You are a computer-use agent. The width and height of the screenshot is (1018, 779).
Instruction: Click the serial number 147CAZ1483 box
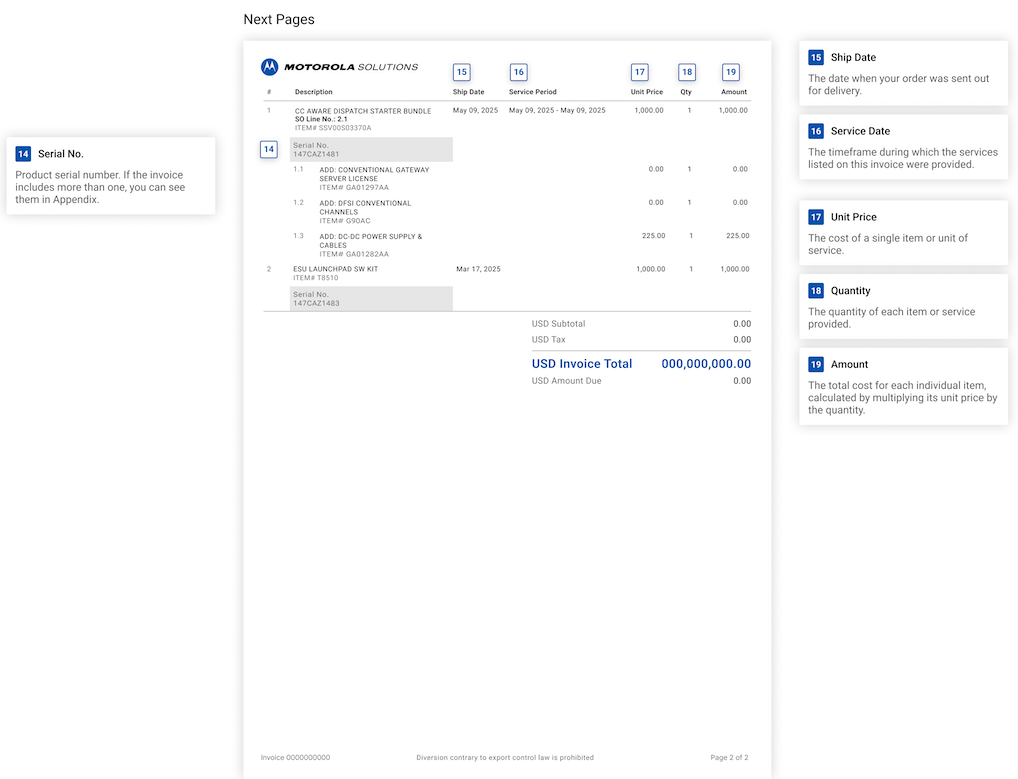371,299
